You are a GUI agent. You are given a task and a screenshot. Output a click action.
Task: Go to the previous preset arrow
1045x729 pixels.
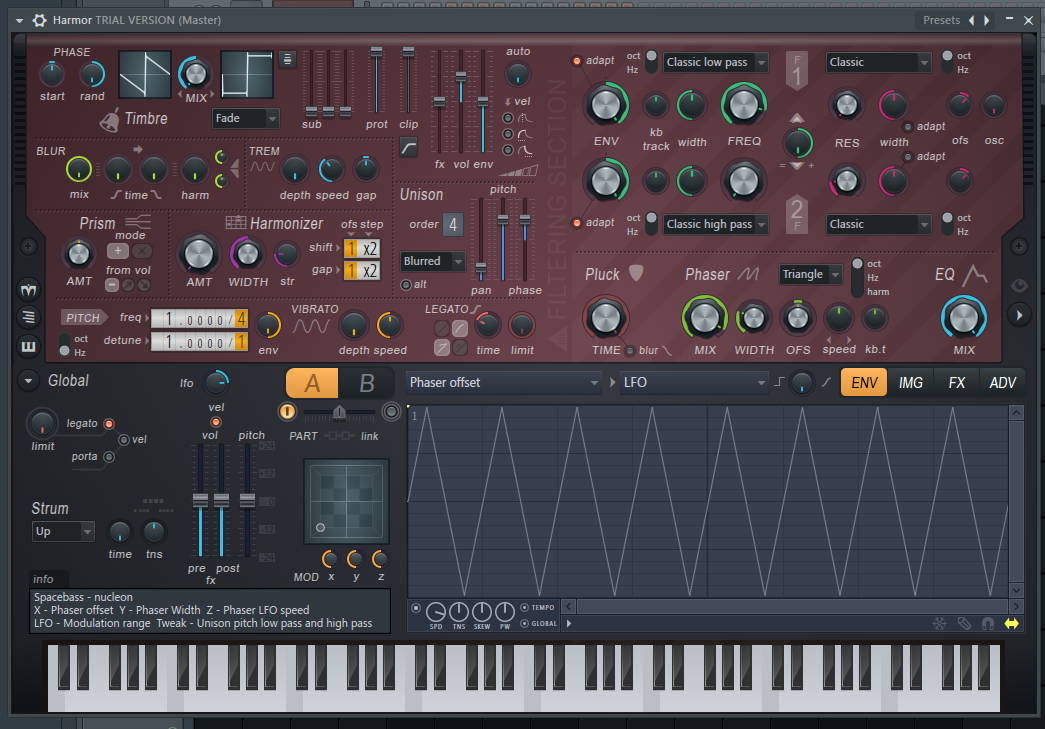point(971,21)
